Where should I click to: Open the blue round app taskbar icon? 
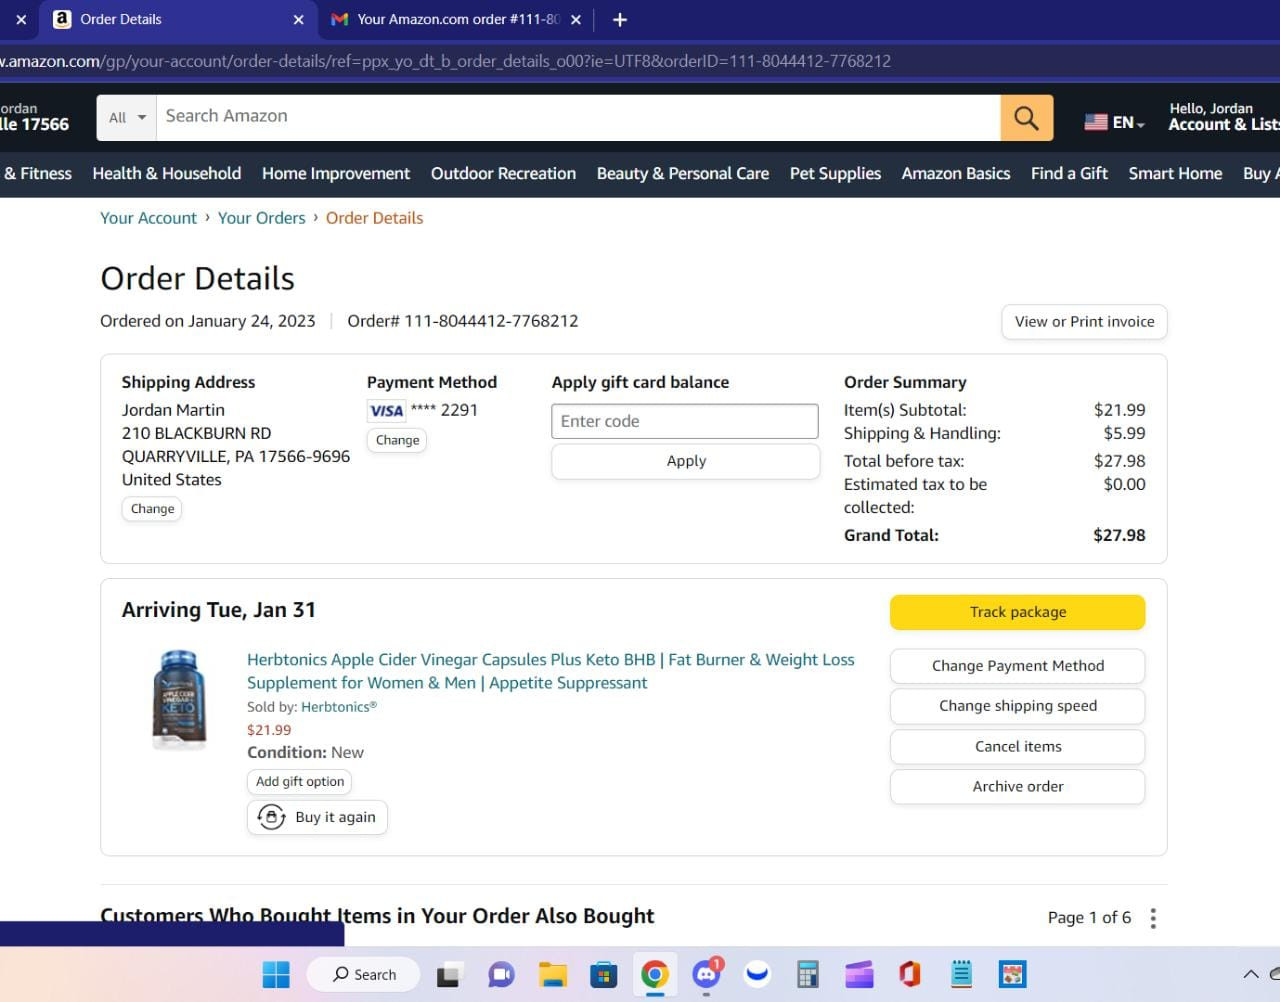pyautogui.click(x=757, y=974)
